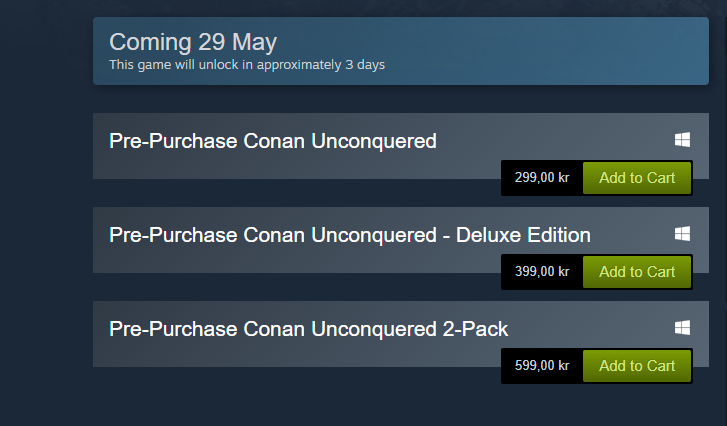Click the 399,00 kr price label
Viewport: 727px width, 426px height.
tap(542, 272)
